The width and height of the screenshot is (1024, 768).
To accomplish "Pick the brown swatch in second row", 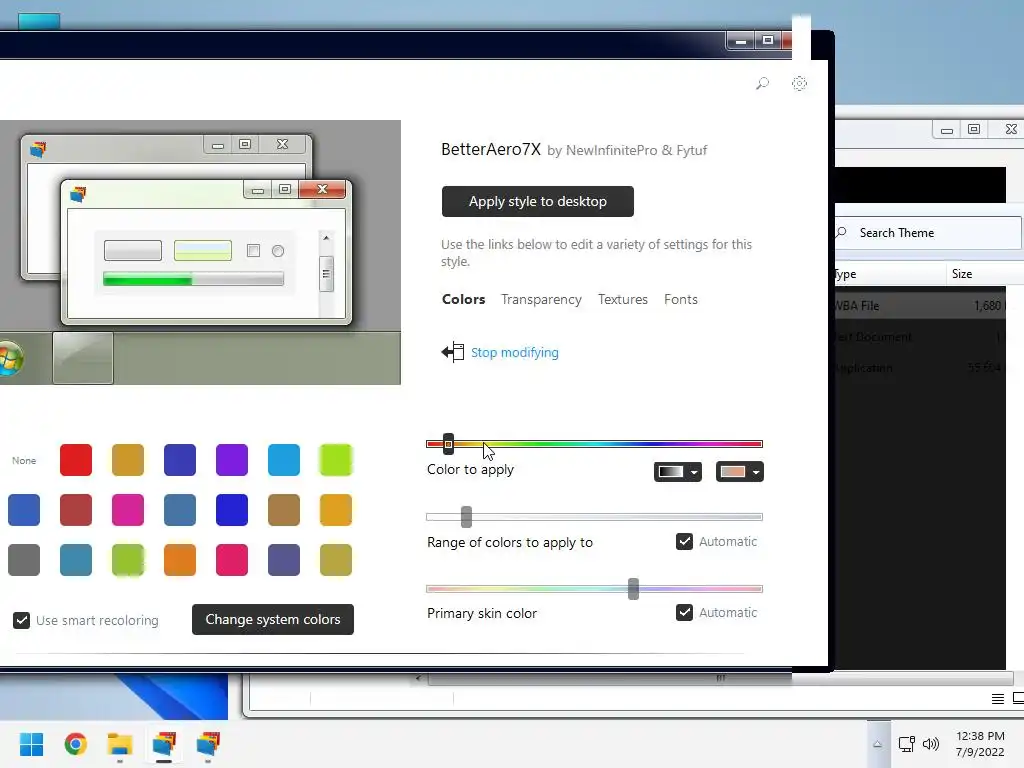I will coord(284,510).
